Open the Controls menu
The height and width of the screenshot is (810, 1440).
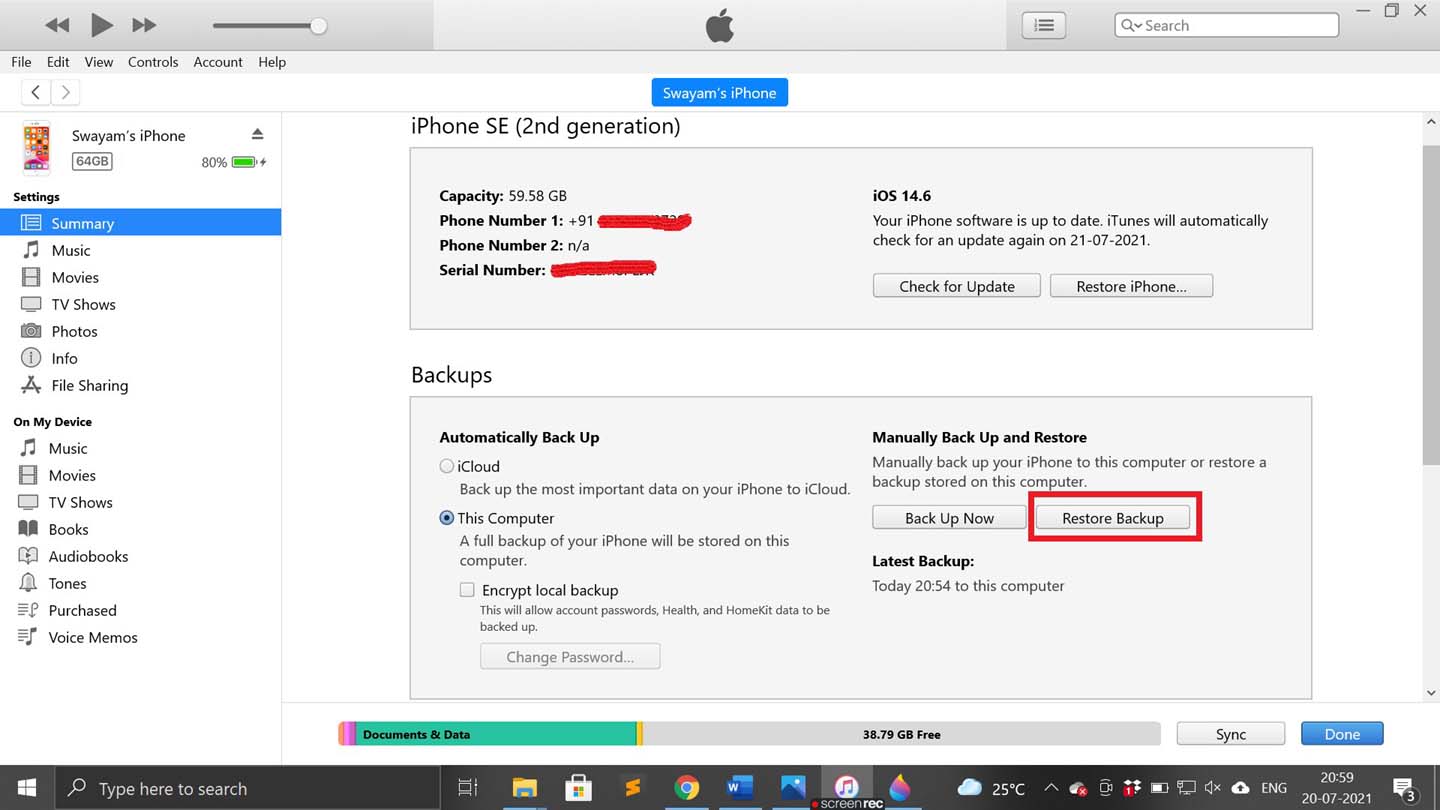pyautogui.click(x=153, y=62)
